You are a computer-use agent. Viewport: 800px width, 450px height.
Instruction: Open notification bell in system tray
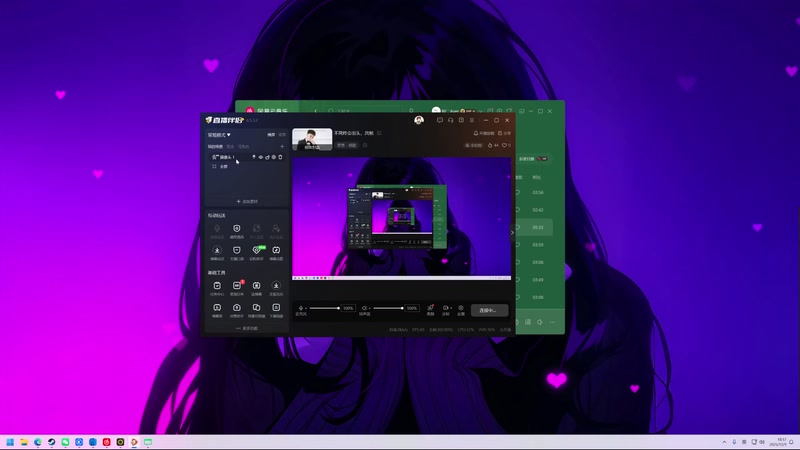[791, 442]
